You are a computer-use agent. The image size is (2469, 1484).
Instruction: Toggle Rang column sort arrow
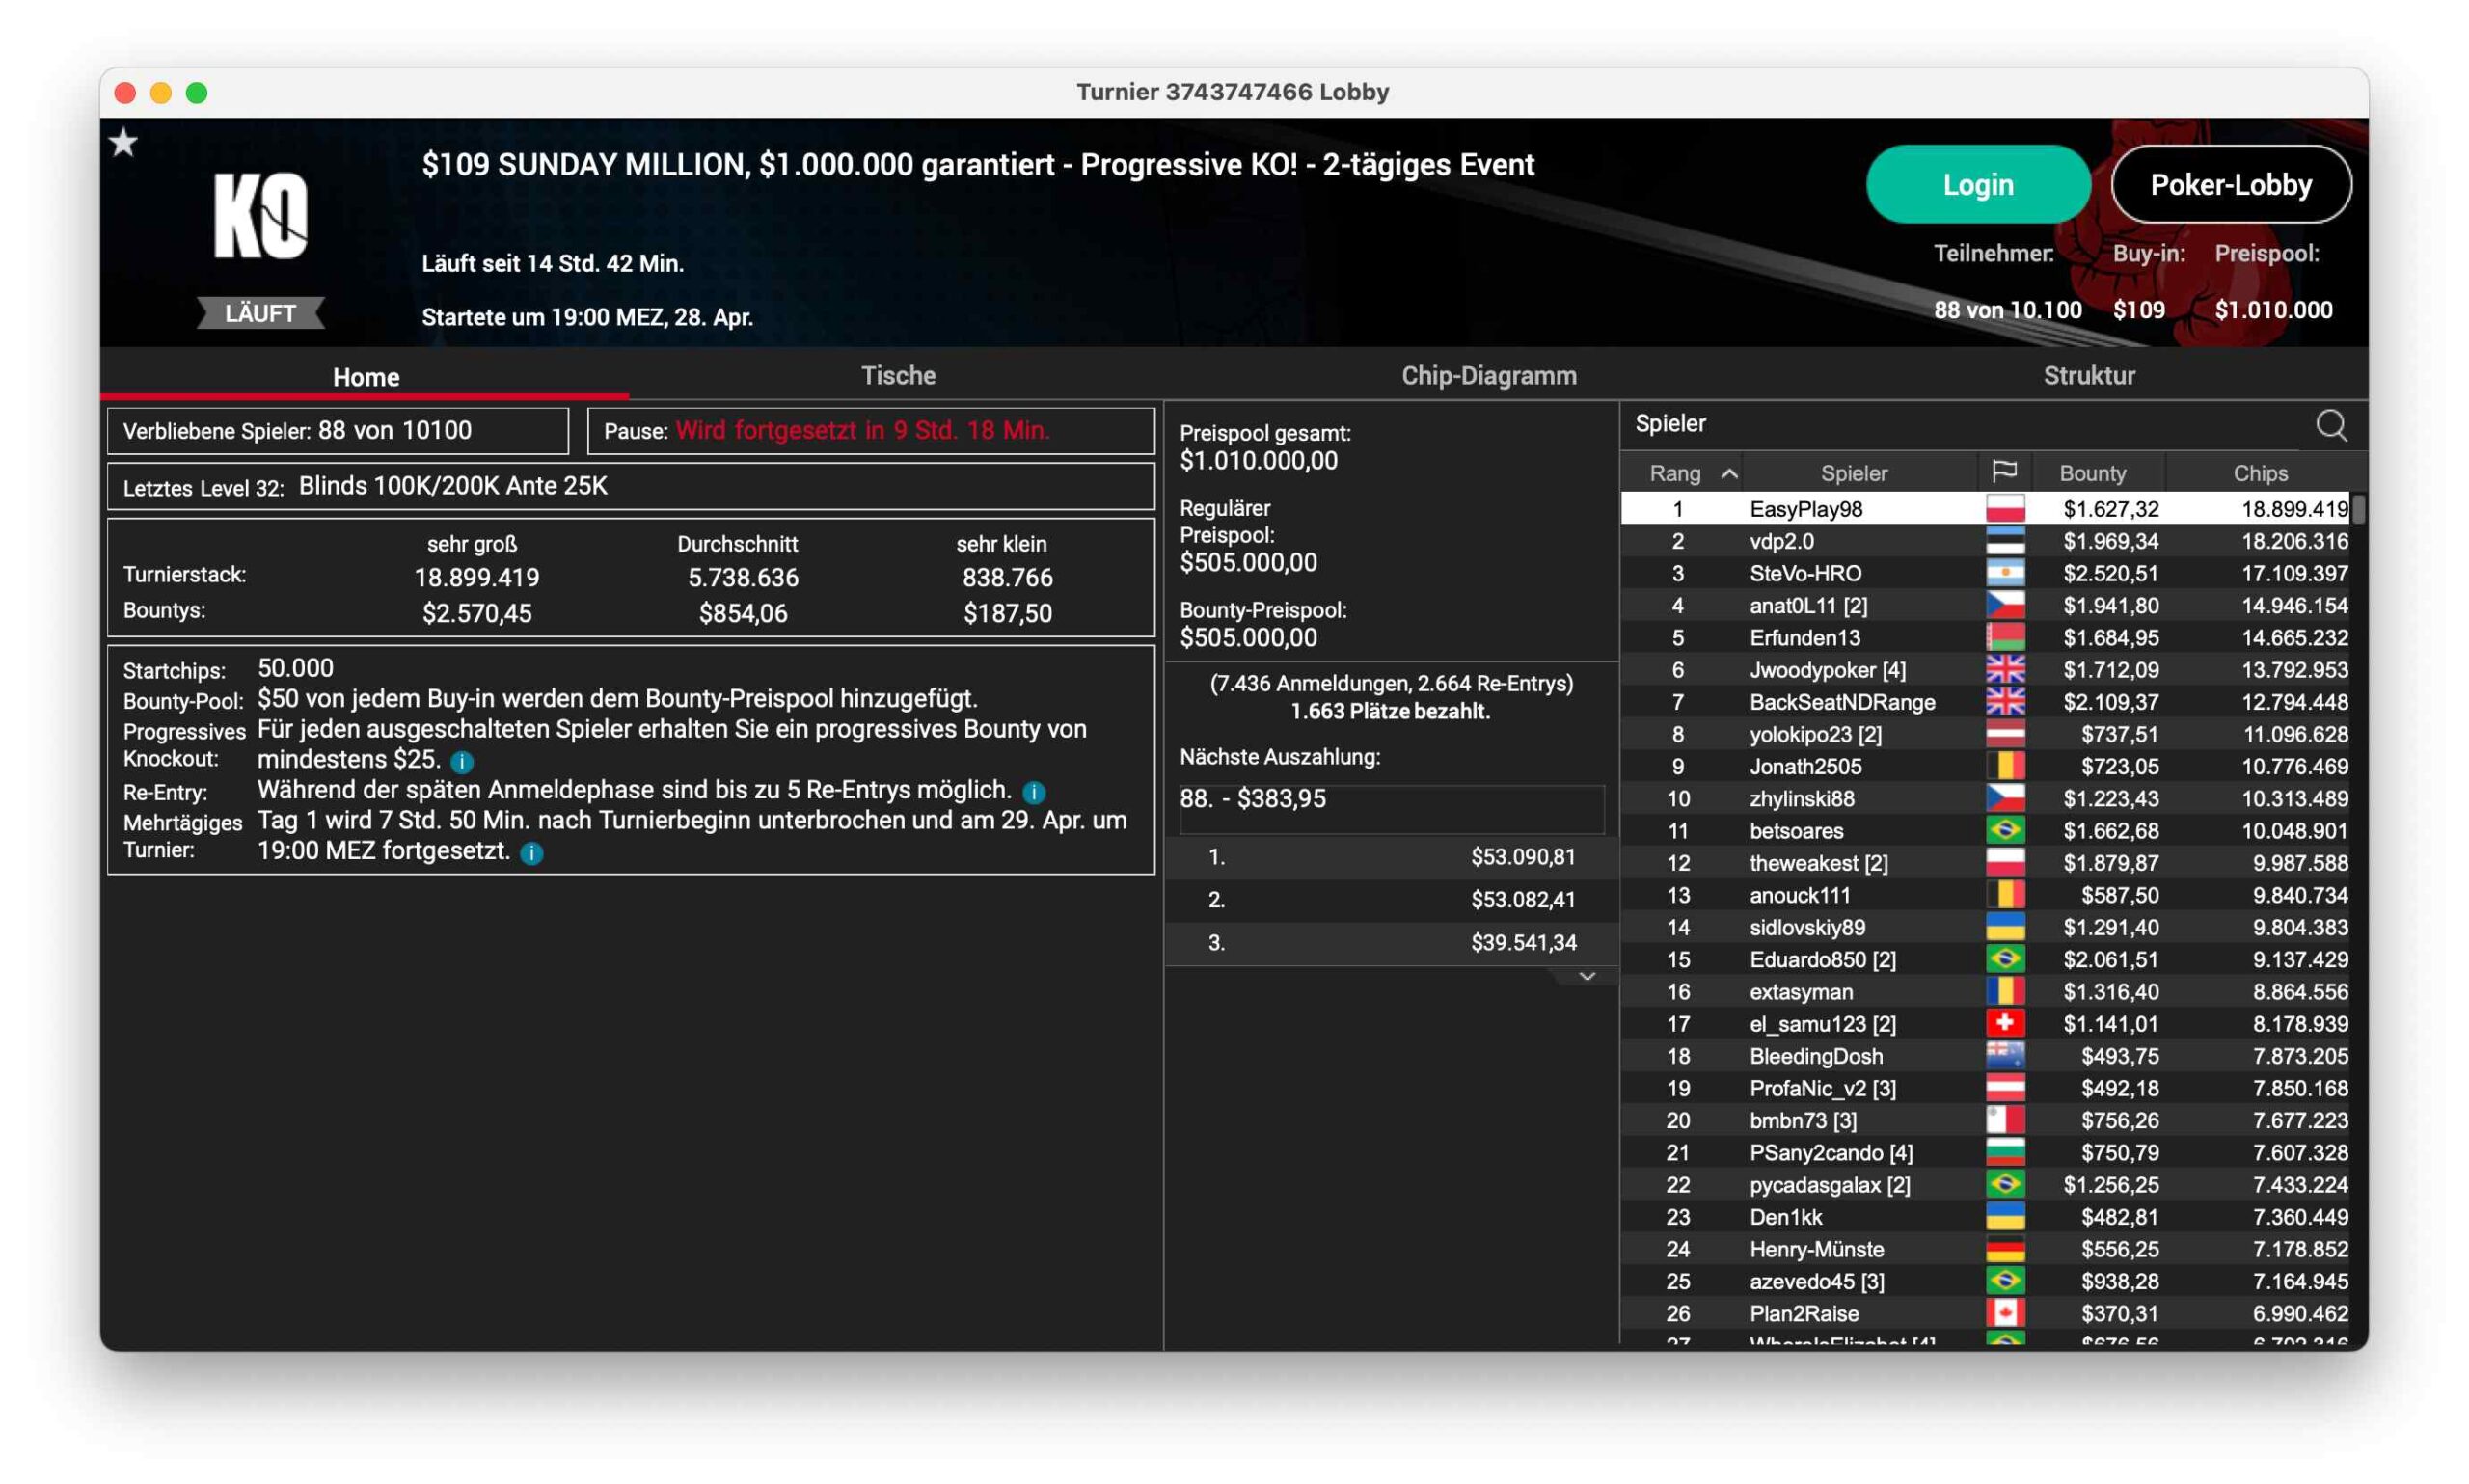(x=1729, y=473)
